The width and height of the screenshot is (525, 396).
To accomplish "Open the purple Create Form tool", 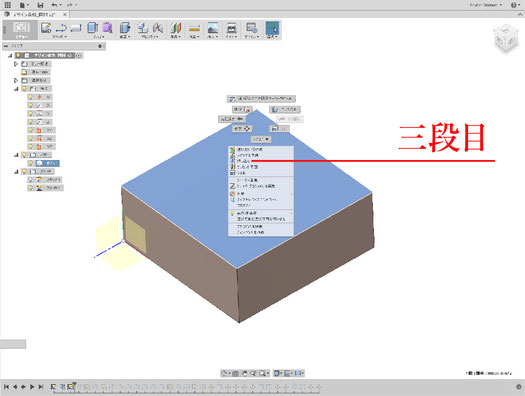I will pyautogui.click(x=107, y=28).
